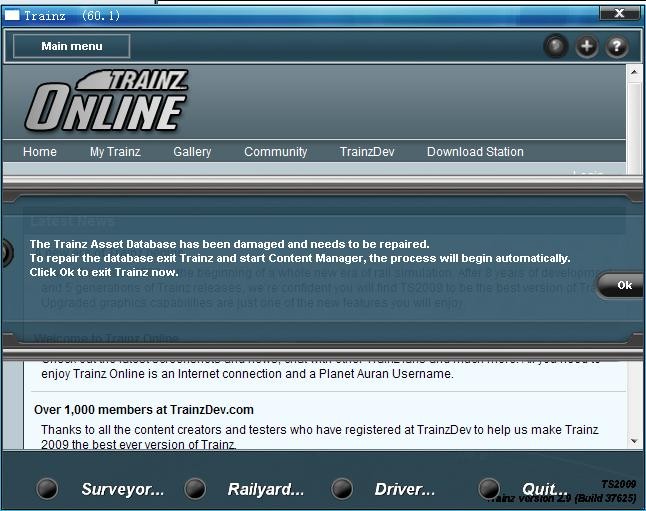Click the round bullet beside Driver

[342, 489]
